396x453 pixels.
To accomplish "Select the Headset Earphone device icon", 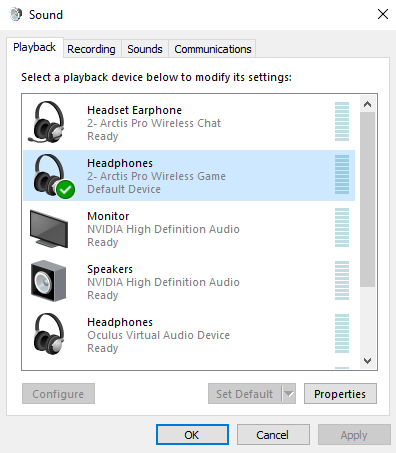I will 47,122.
